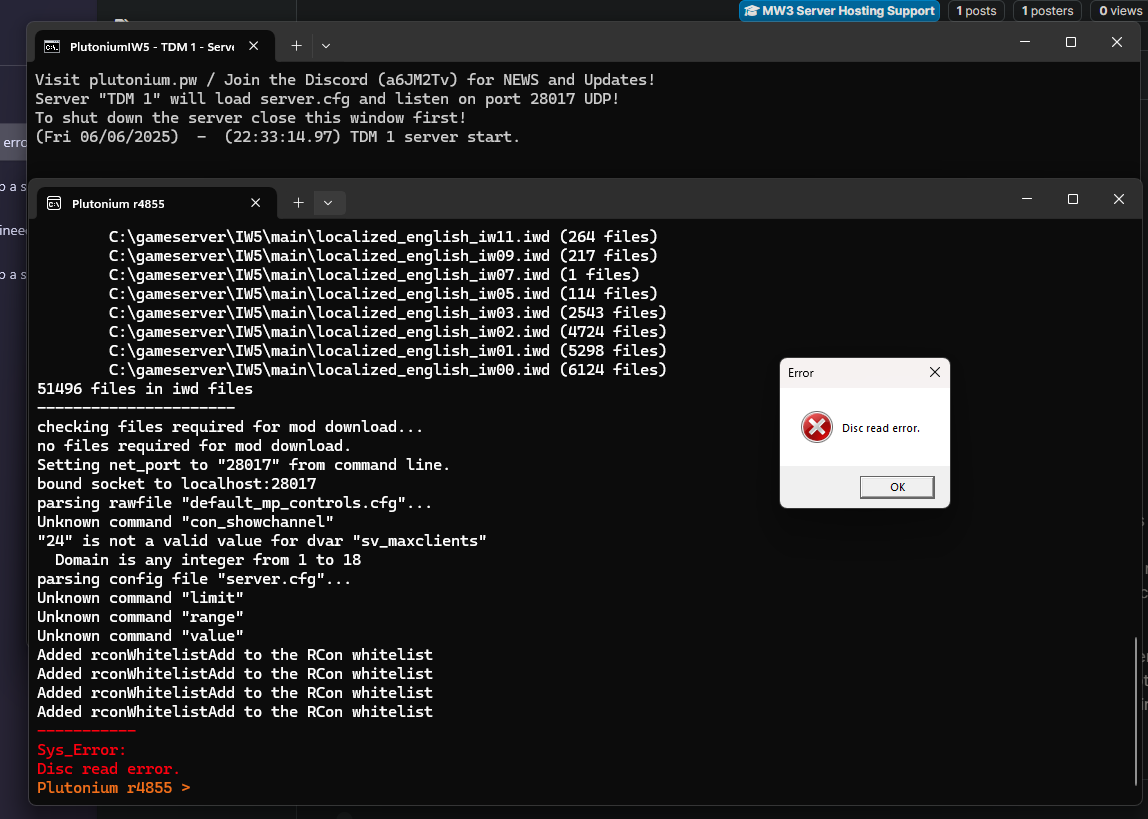Click 'Domain is any integer from 1 to 18'
Viewport: 1148px width, 819px height.
tap(208, 560)
